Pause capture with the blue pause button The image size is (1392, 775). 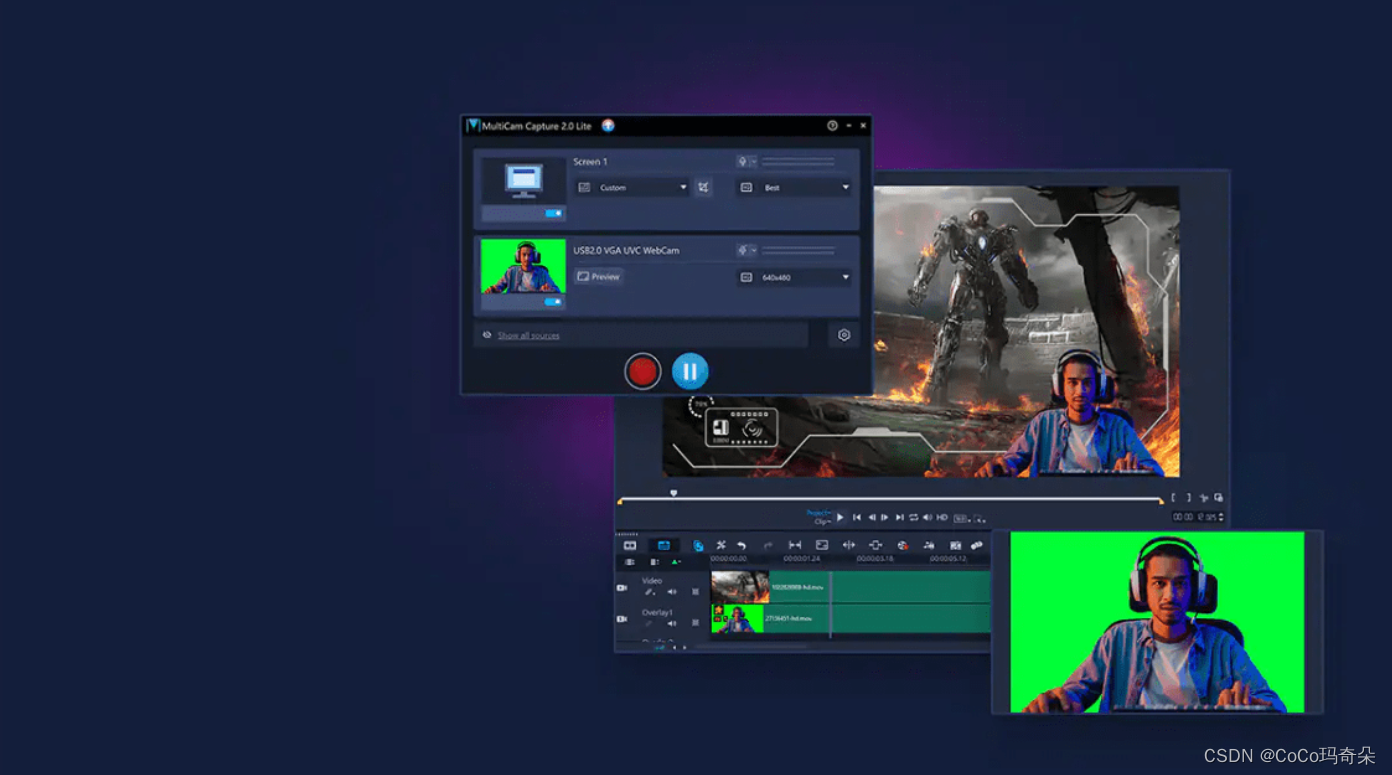(x=690, y=371)
